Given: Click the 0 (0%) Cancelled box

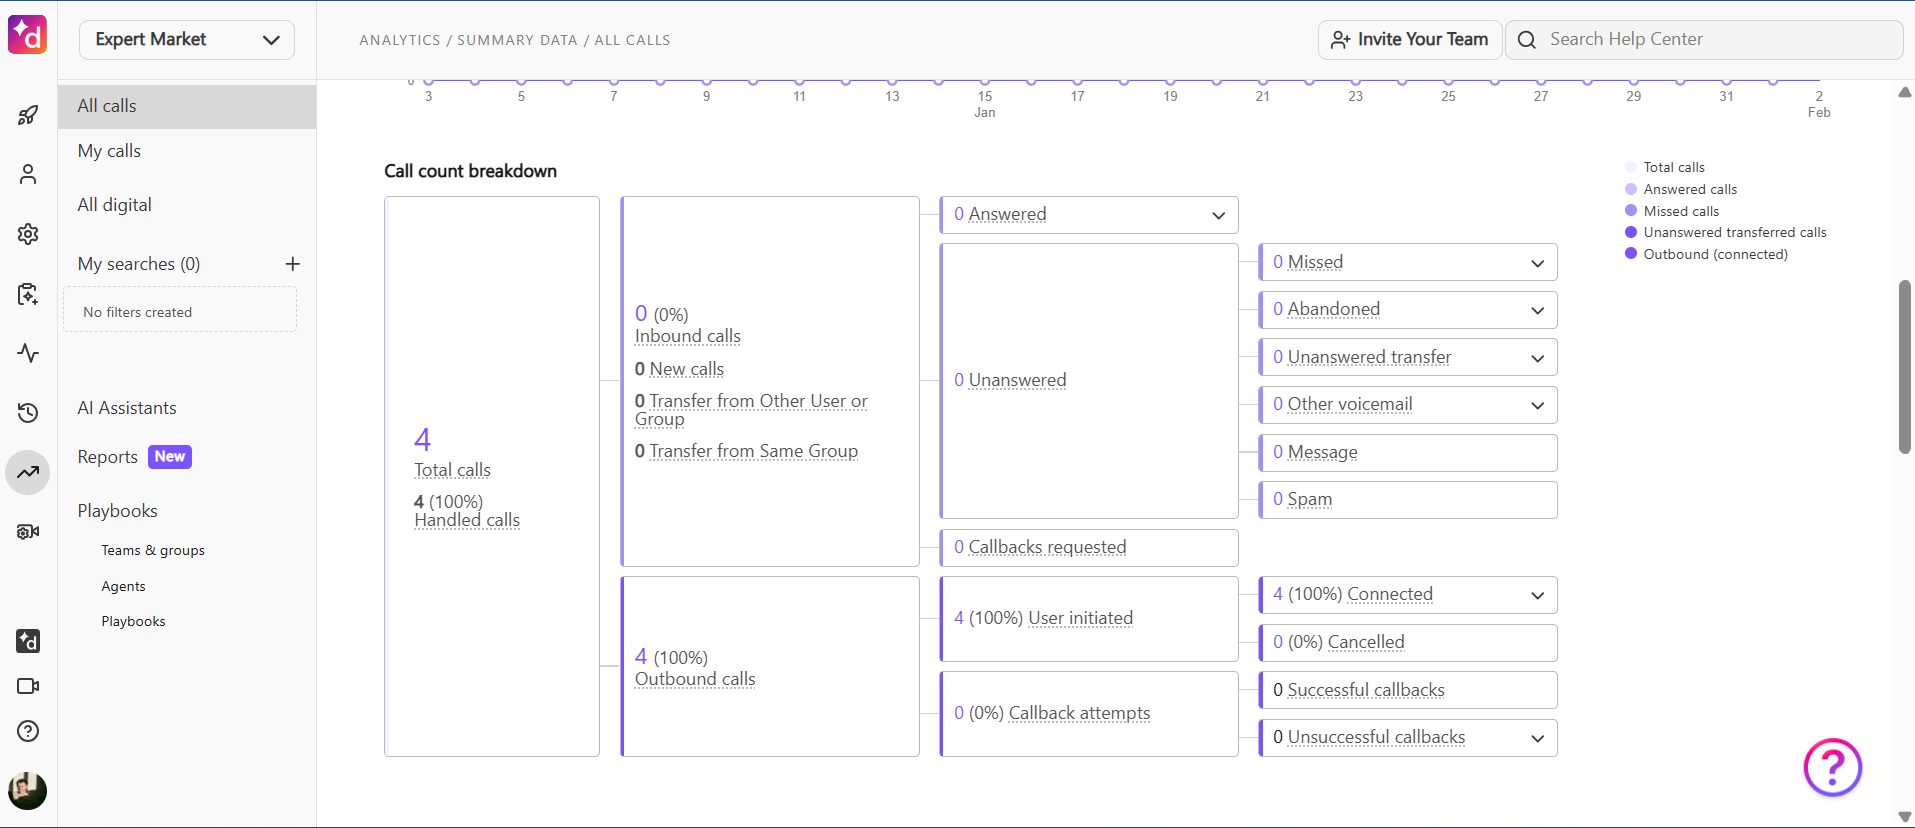Looking at the screenshot, I should click(1408, 643).
